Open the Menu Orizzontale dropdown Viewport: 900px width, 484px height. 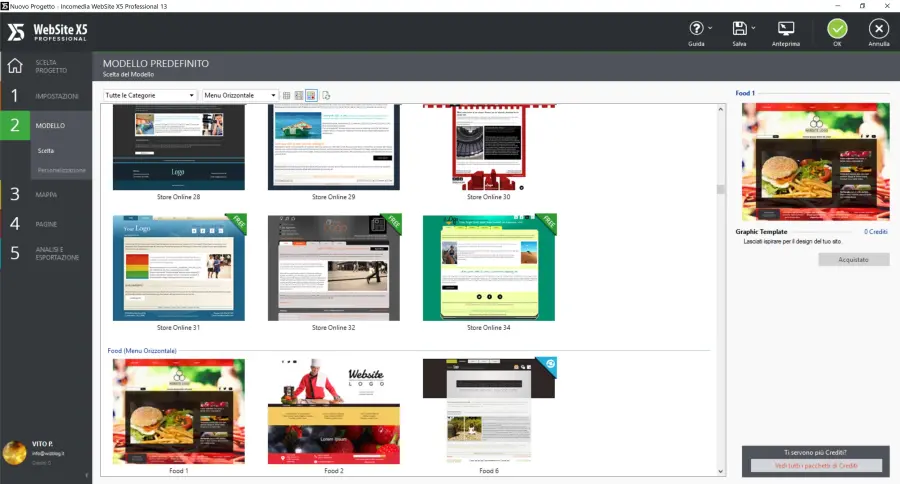(x=240, y=95)
